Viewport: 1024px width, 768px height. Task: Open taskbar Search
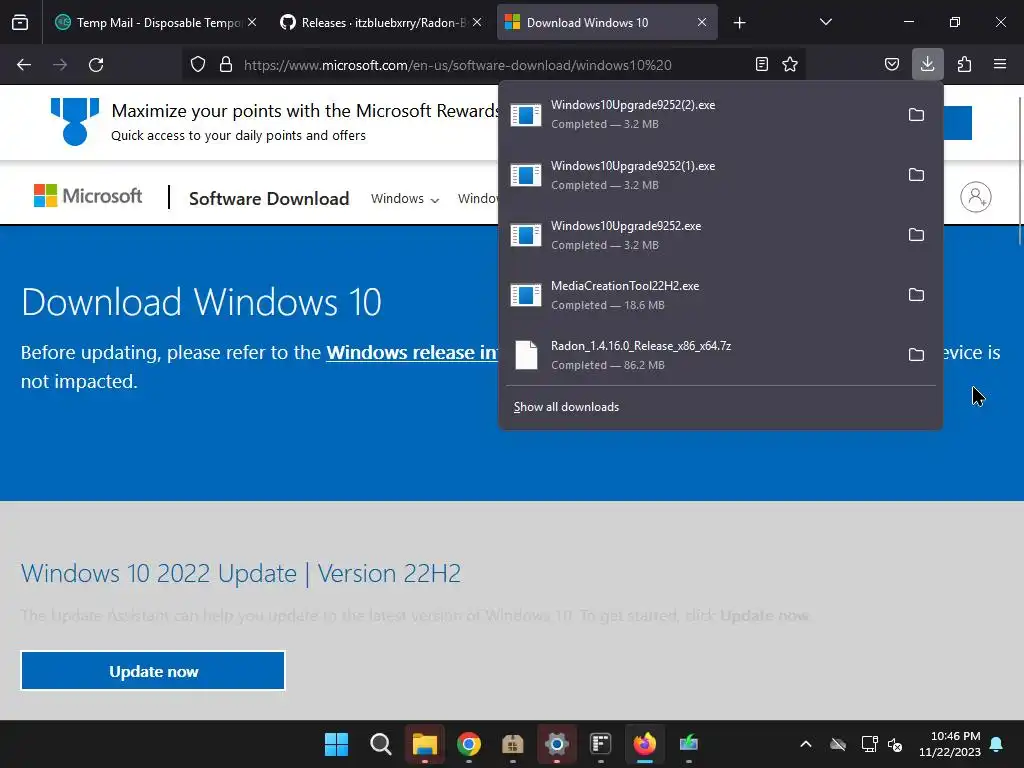coord(380,744)
